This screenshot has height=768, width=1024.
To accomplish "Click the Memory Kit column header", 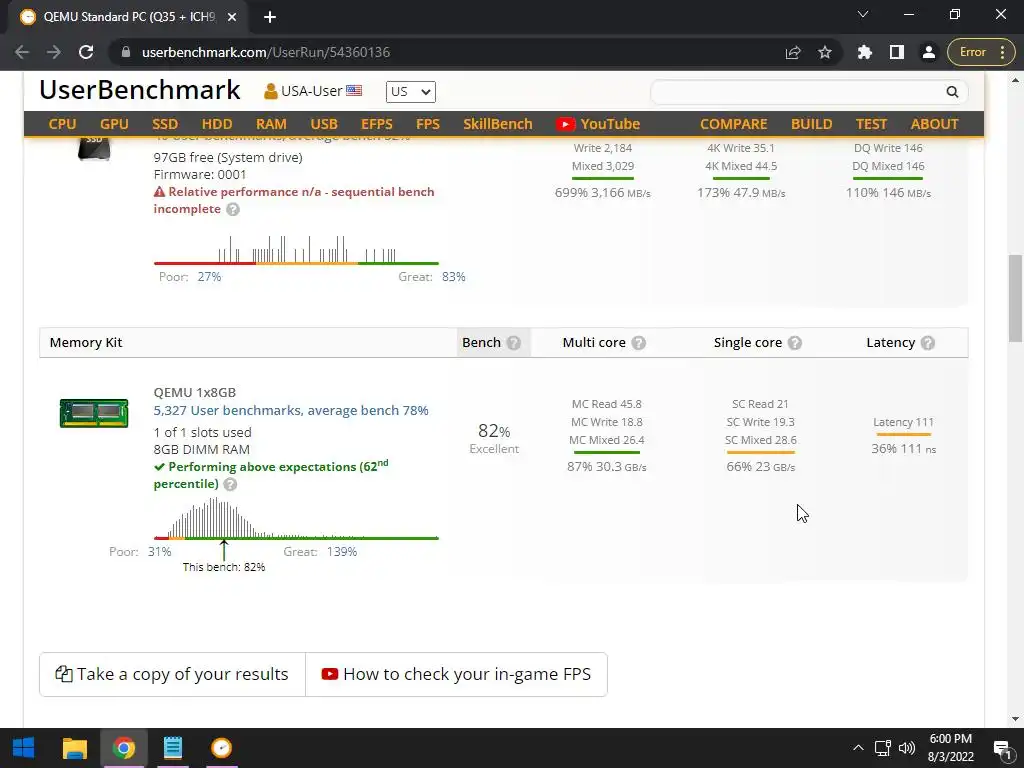I will (x=86, y=343).
